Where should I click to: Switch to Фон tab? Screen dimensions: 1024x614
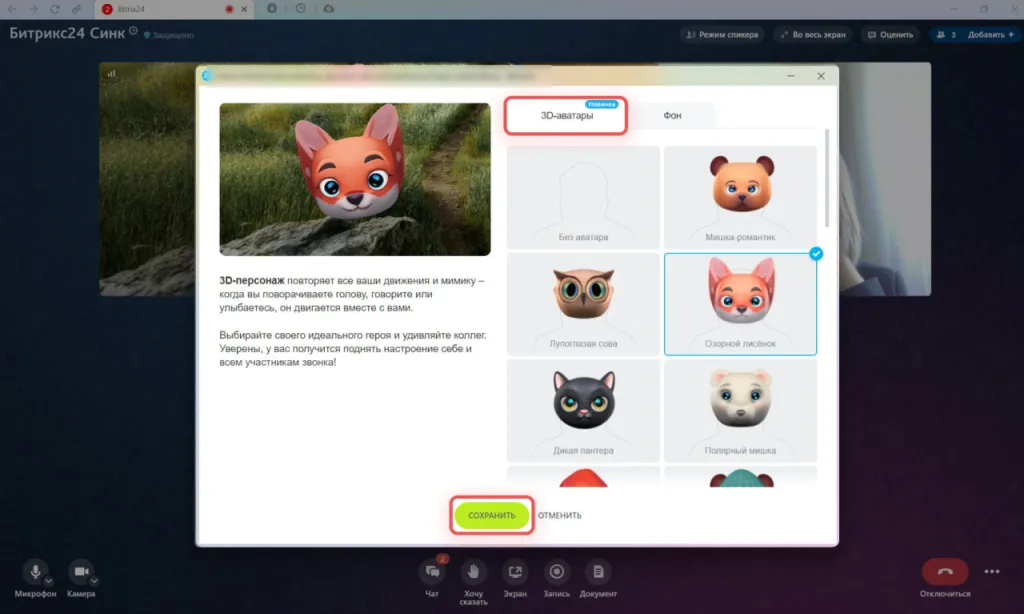pyautogui.click(x=672, y=116)
